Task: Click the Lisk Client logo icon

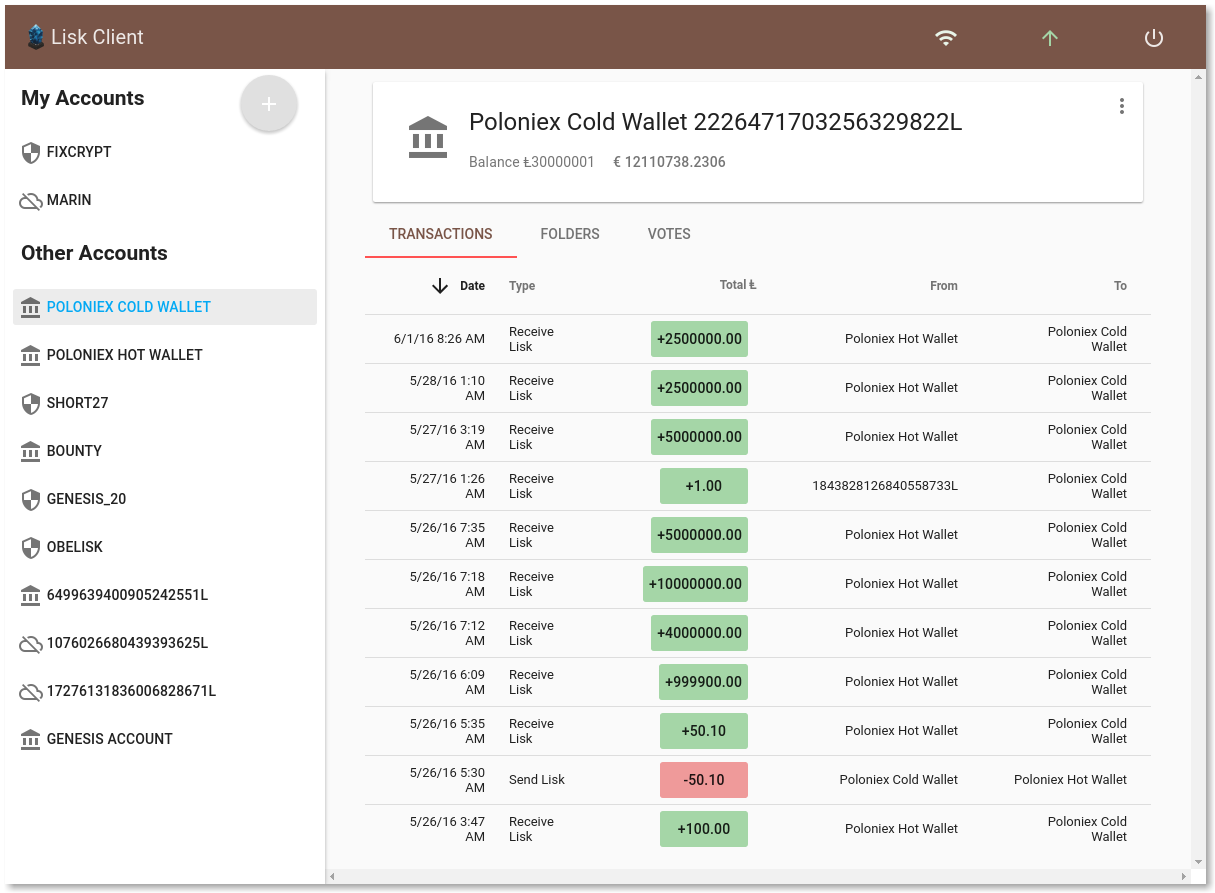Action: pos(36,37)
